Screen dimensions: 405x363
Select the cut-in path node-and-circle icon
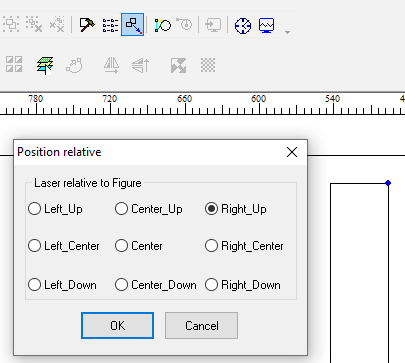click(163, 25)
